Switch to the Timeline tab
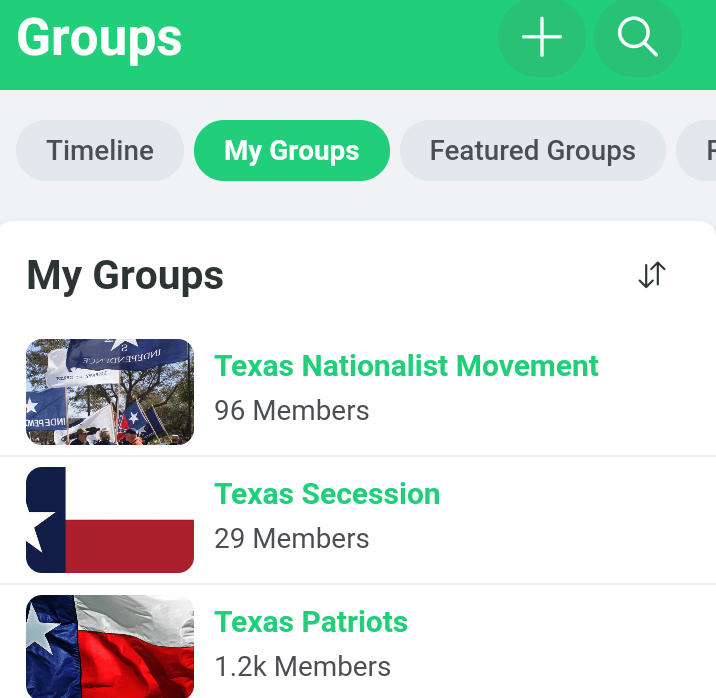 point(100,151)
